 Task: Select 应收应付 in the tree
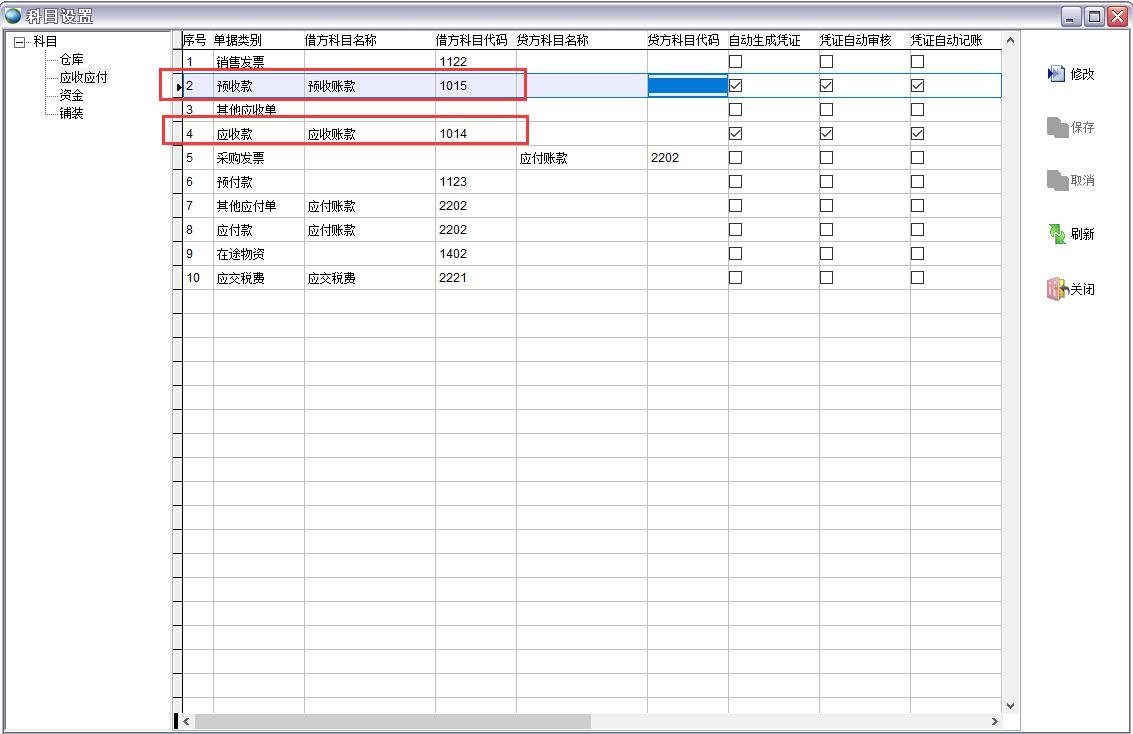[83, 78]
